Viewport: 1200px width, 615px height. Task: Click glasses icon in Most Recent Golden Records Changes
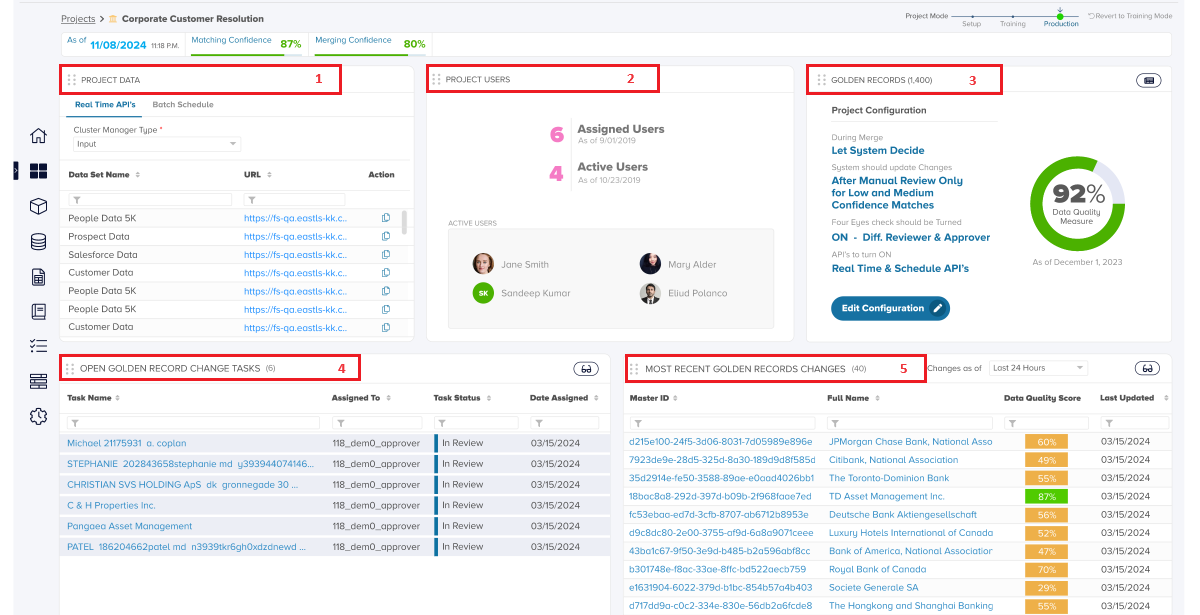1148,369
